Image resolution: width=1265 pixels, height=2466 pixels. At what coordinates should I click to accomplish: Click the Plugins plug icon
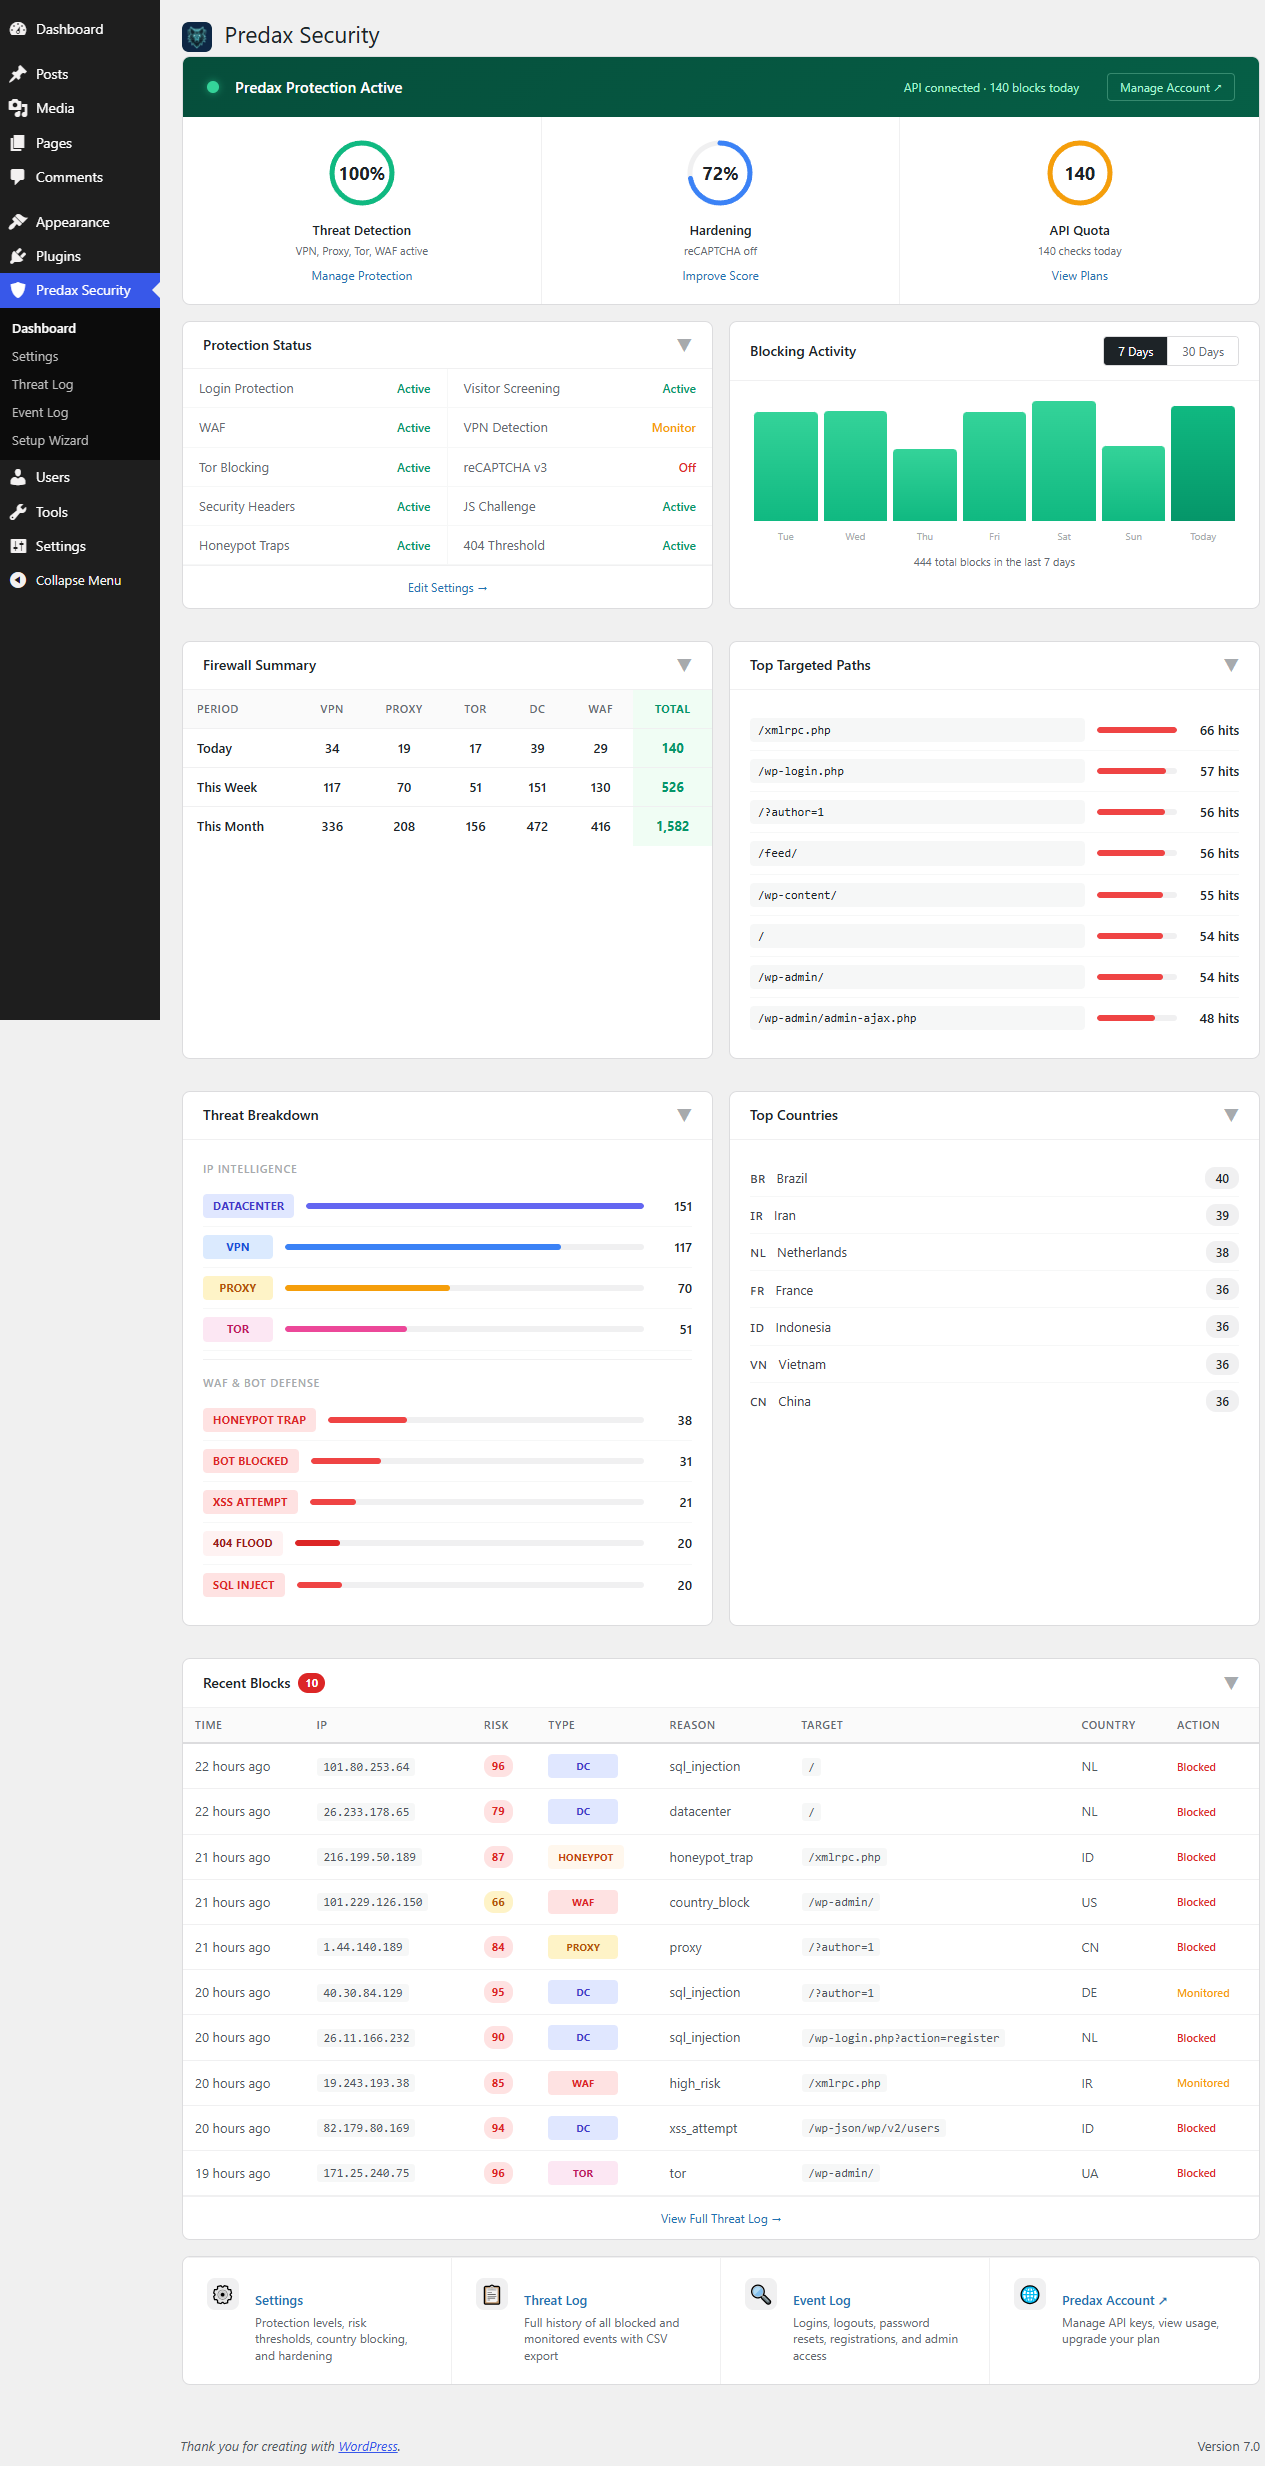tap(18, 256)
